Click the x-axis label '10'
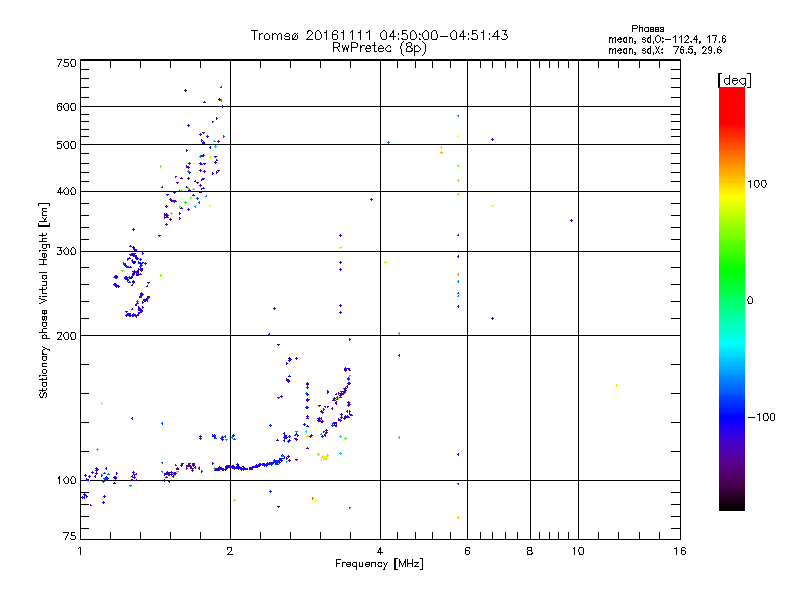Screen dimensions: 800x600 pyautogui.click(x=578, y=551)
